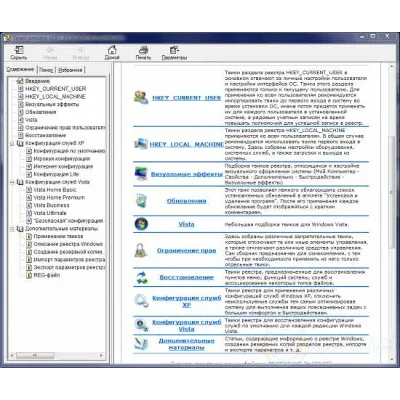Click the green arrows icon beside Восстановление

point(142,277)
